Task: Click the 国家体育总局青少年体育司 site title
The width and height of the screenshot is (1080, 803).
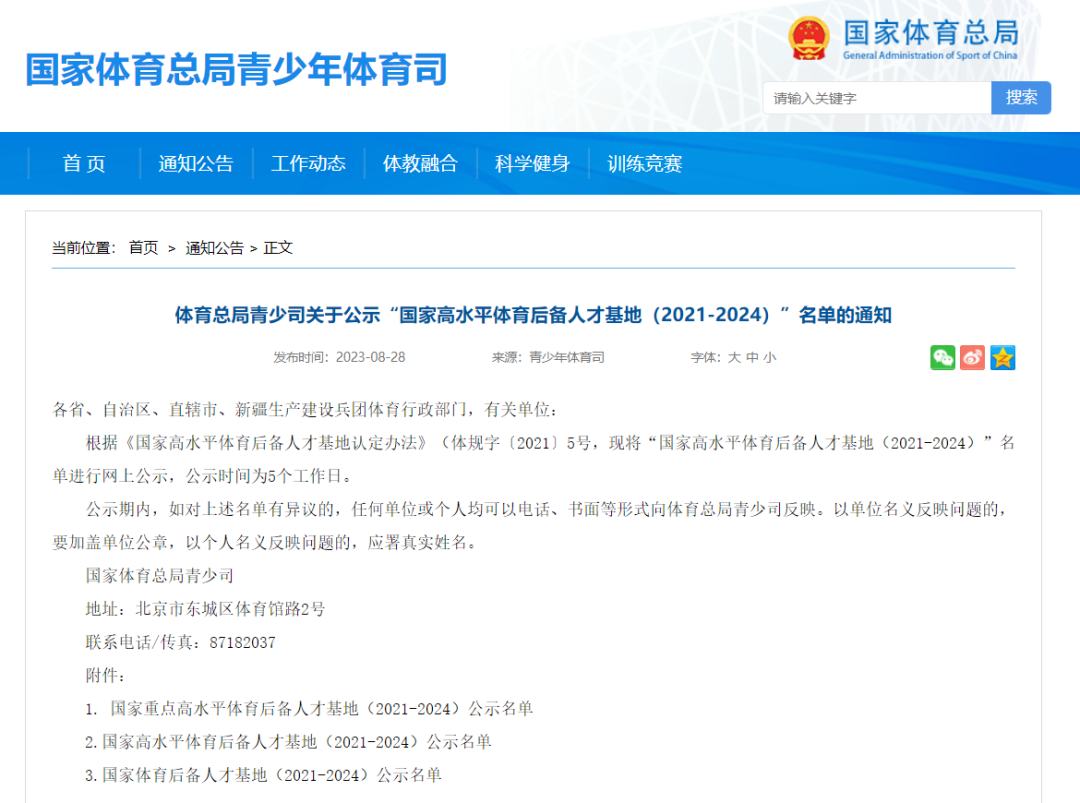Action: pos(237,70)
